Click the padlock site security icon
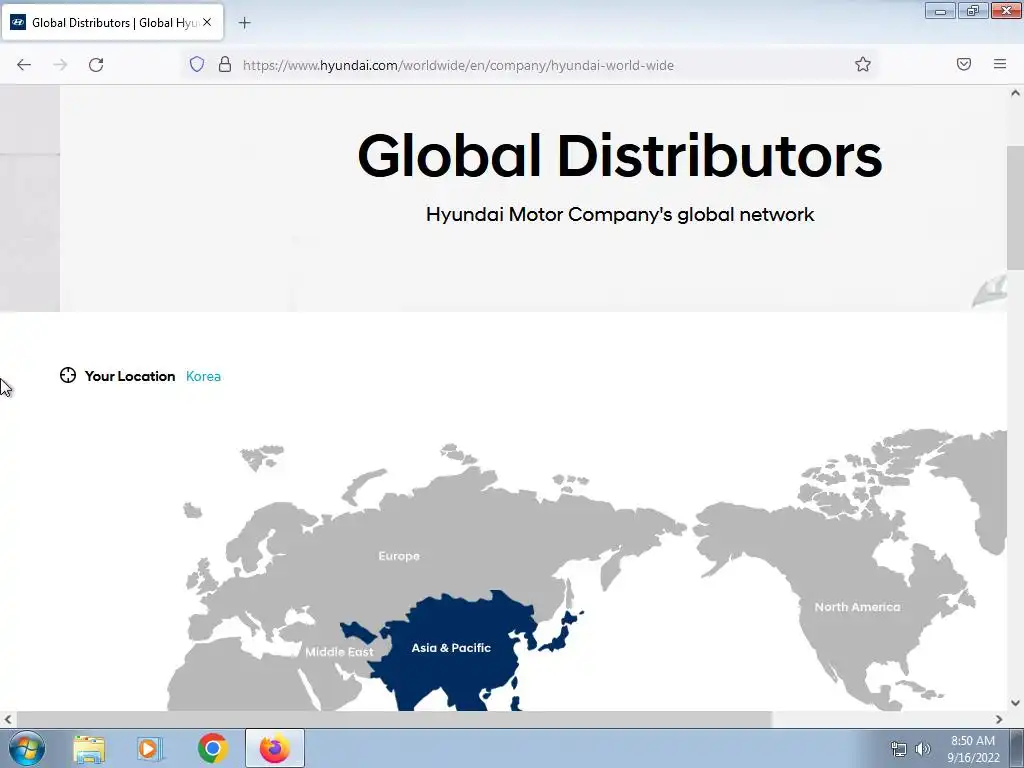The image size is (1024, 768). [225, 64]
